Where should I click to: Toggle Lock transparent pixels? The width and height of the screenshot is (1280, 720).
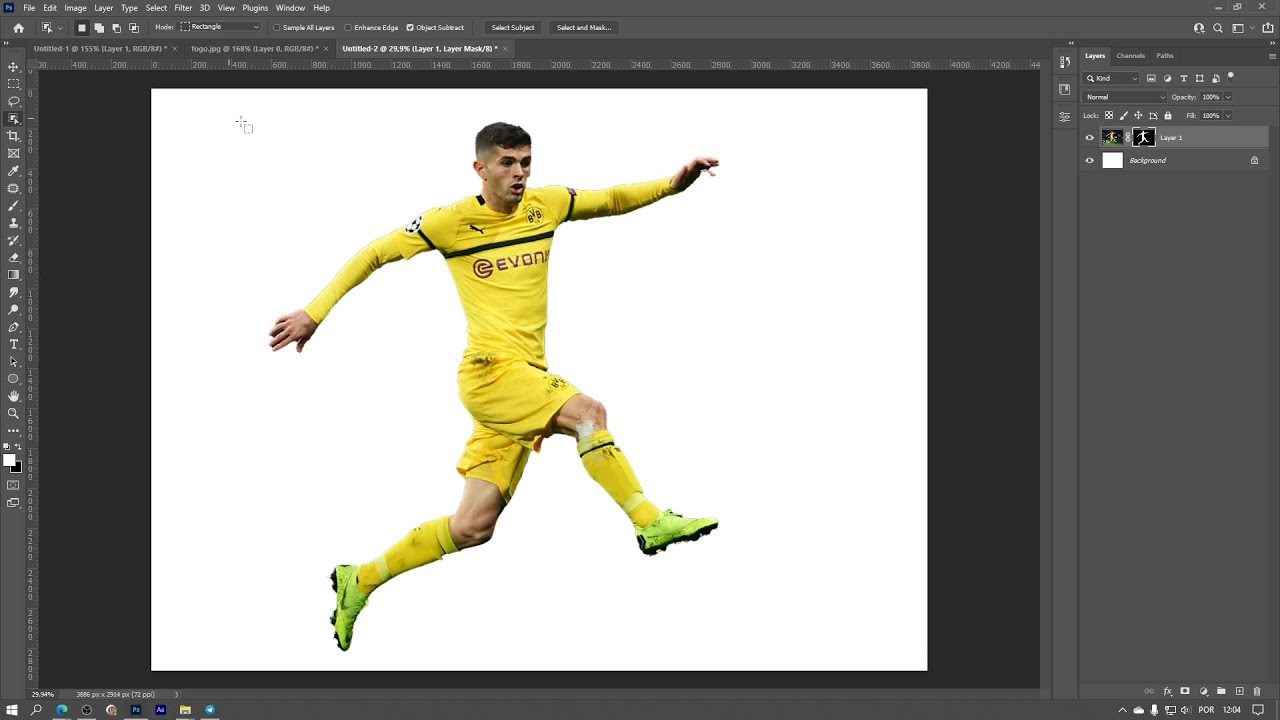click(x=1108, y=116)
